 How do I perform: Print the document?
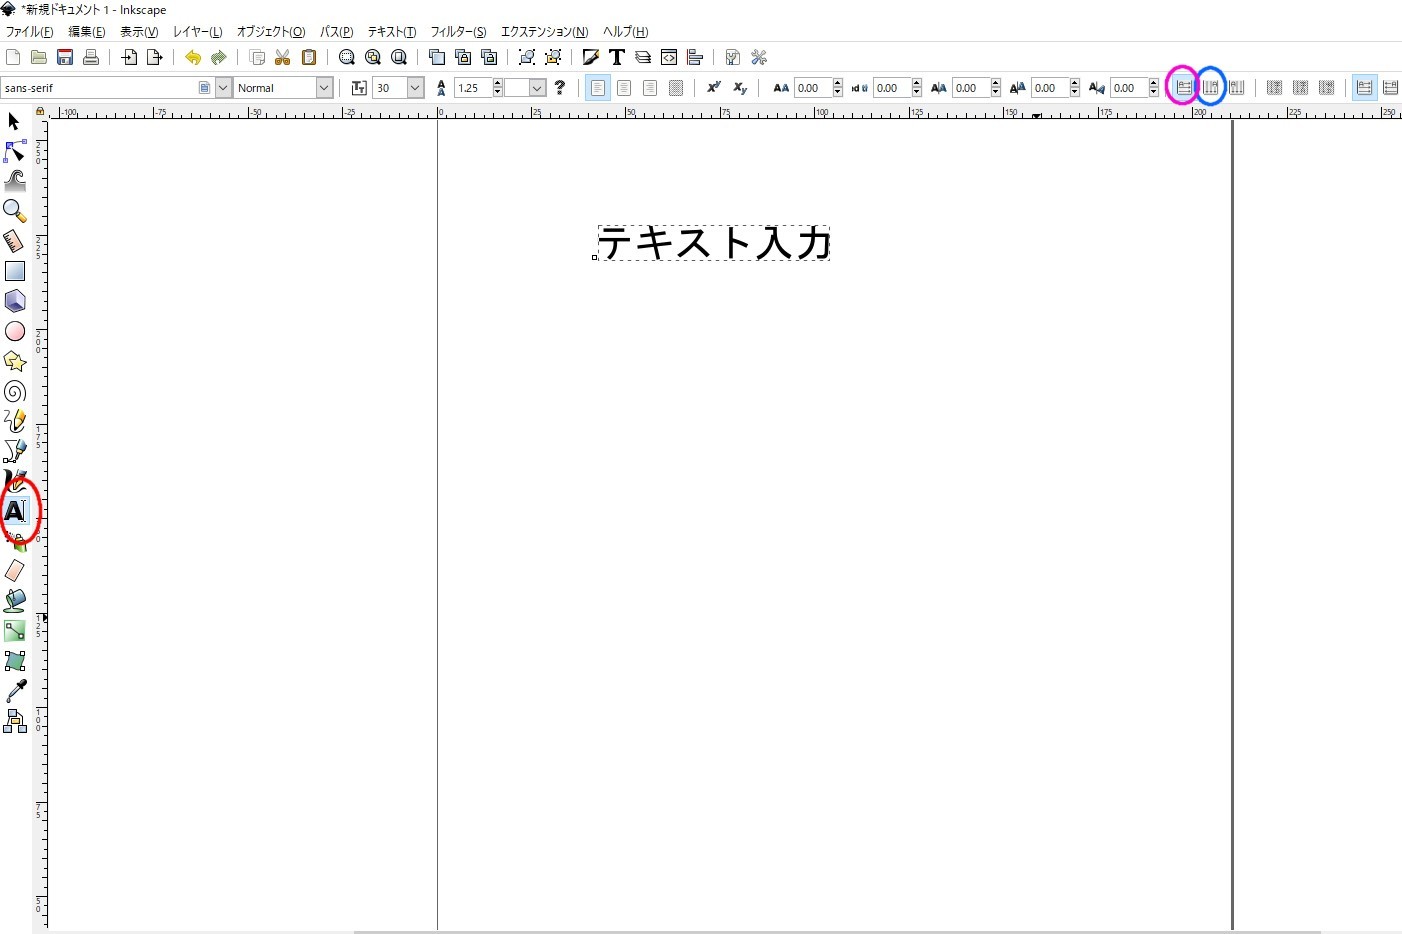(x=91, y=58)
